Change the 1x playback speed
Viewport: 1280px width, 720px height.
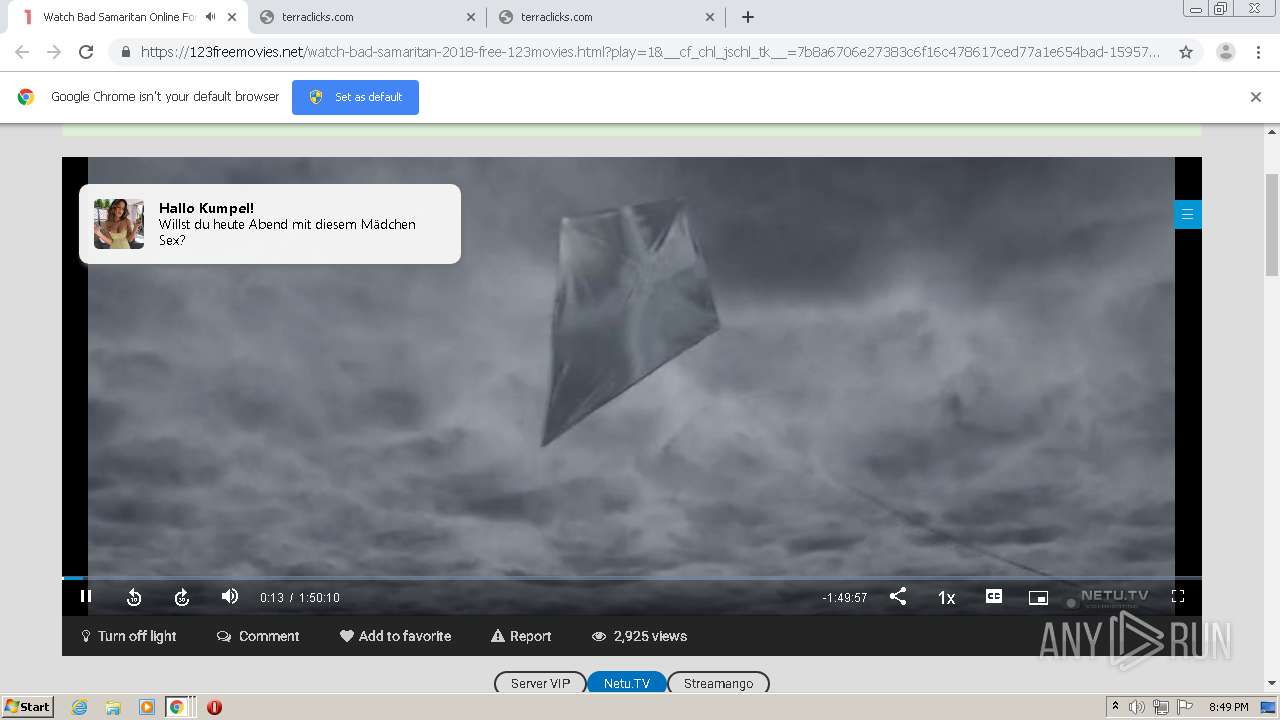946,597
